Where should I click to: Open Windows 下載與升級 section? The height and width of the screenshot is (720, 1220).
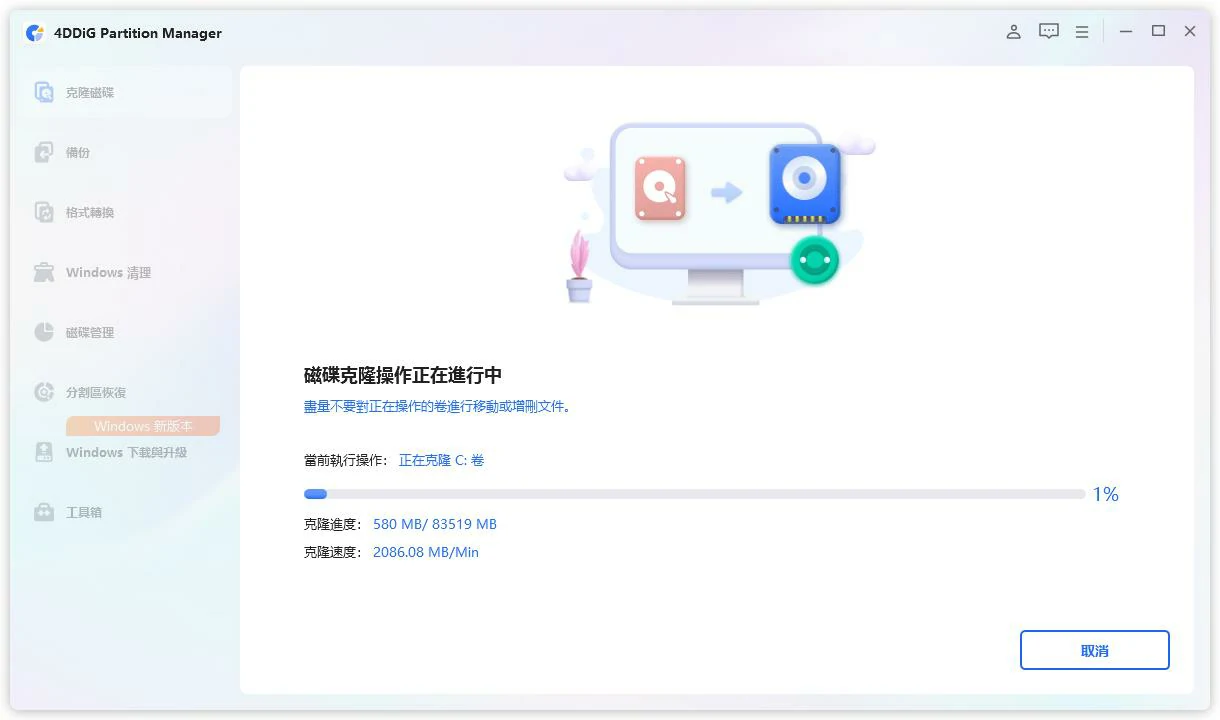[123, 452]
